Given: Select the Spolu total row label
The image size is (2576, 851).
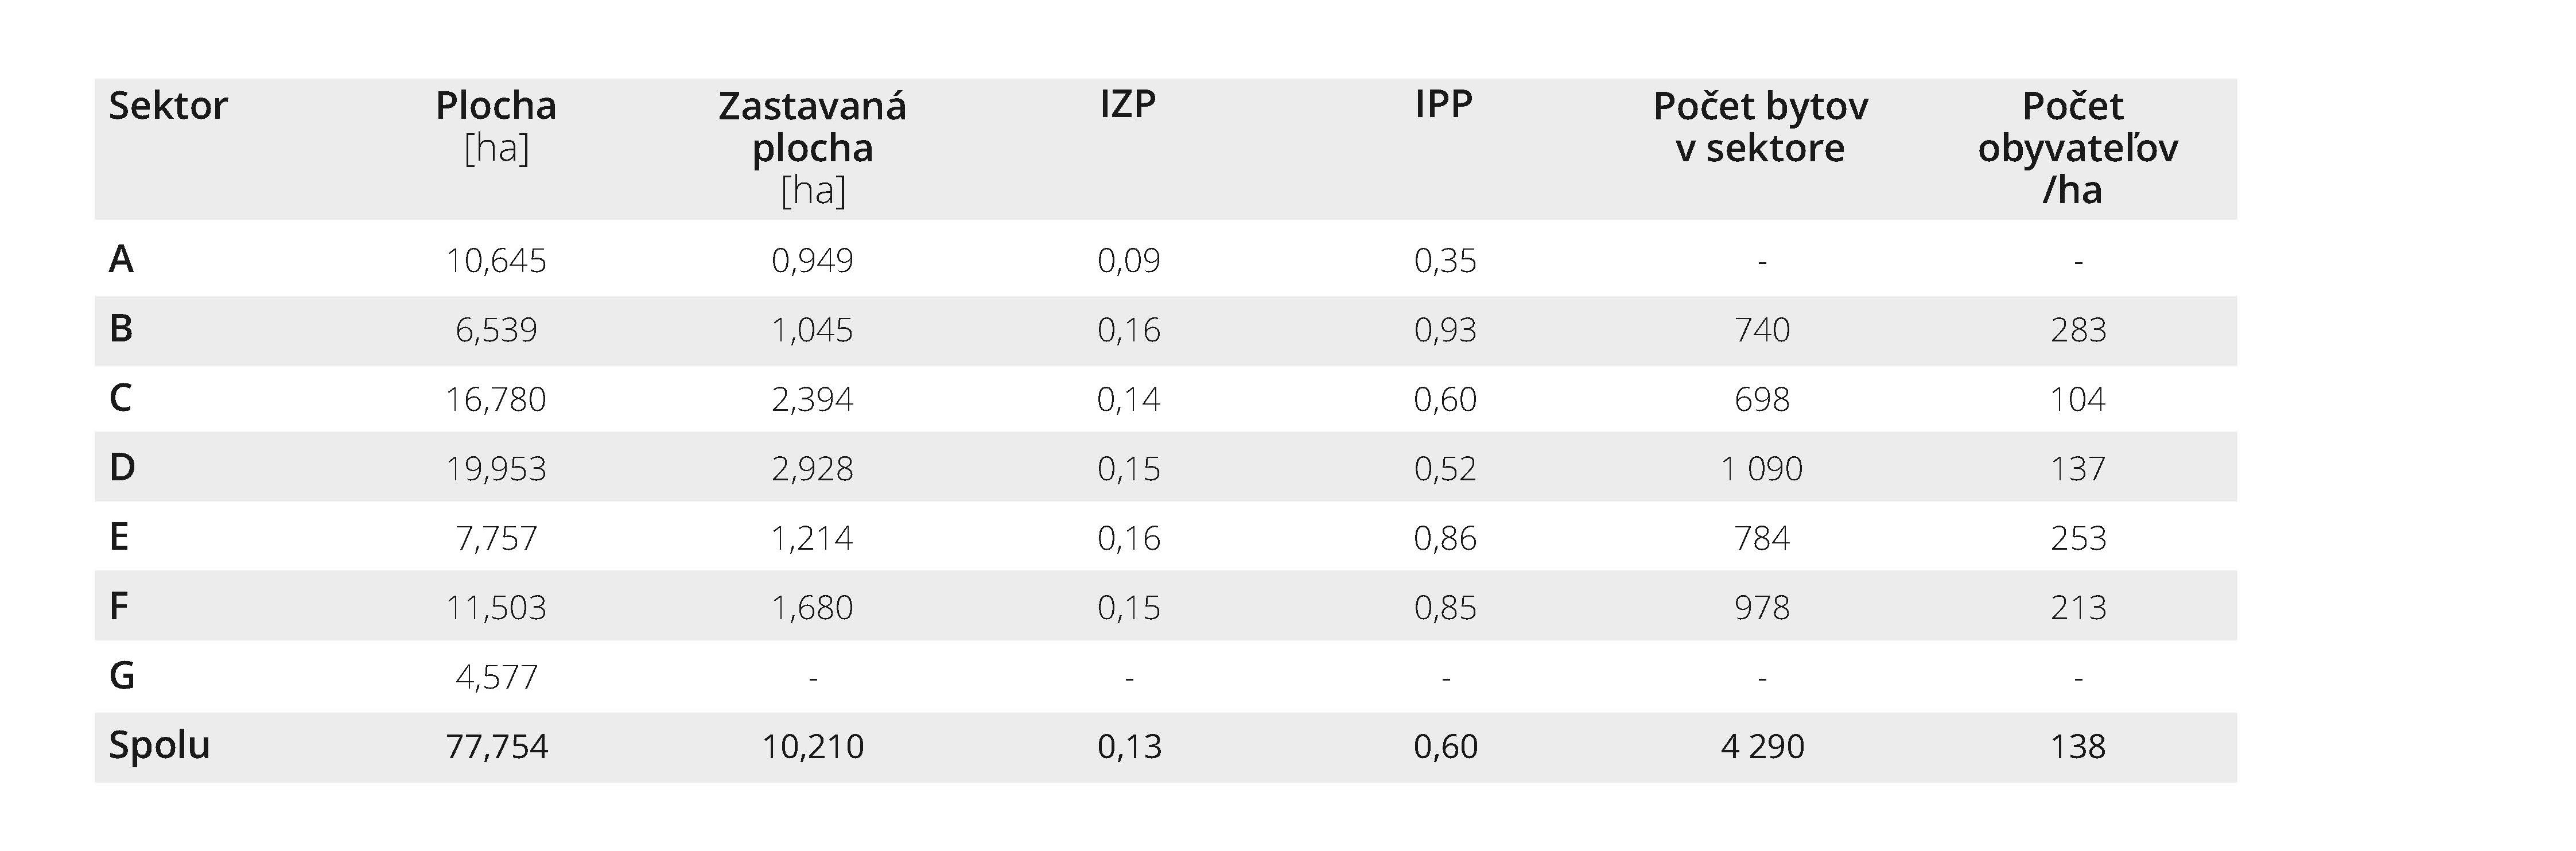Looking at the screenshot, I should coord(159,746).
